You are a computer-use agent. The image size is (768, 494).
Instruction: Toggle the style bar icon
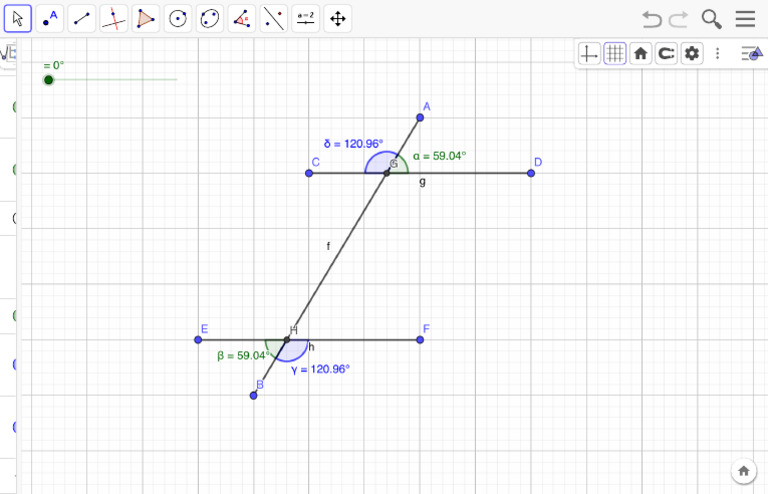[752, 53]
